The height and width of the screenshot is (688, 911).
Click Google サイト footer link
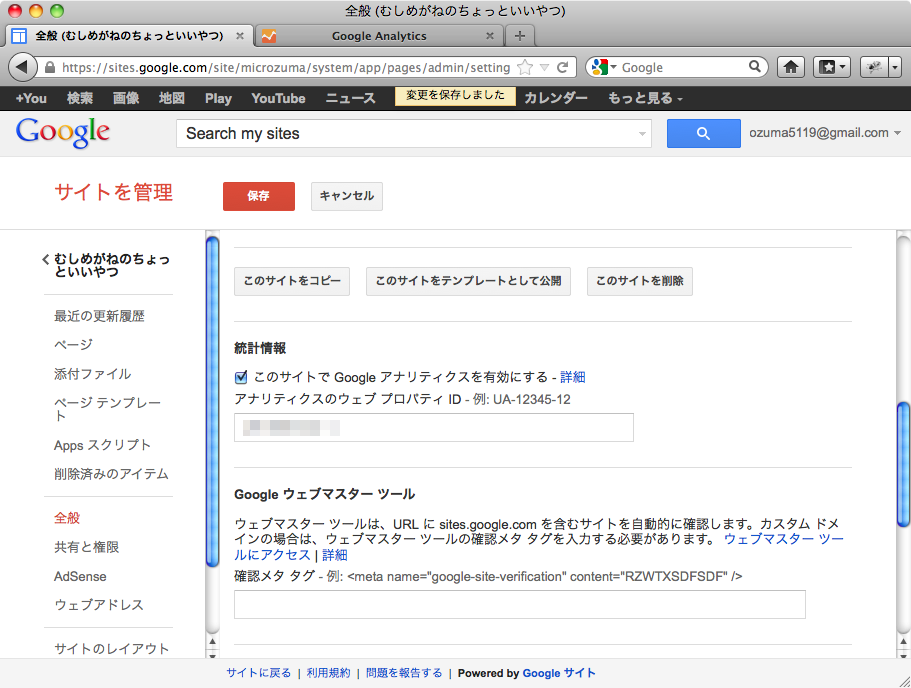[x=559, y=673]
